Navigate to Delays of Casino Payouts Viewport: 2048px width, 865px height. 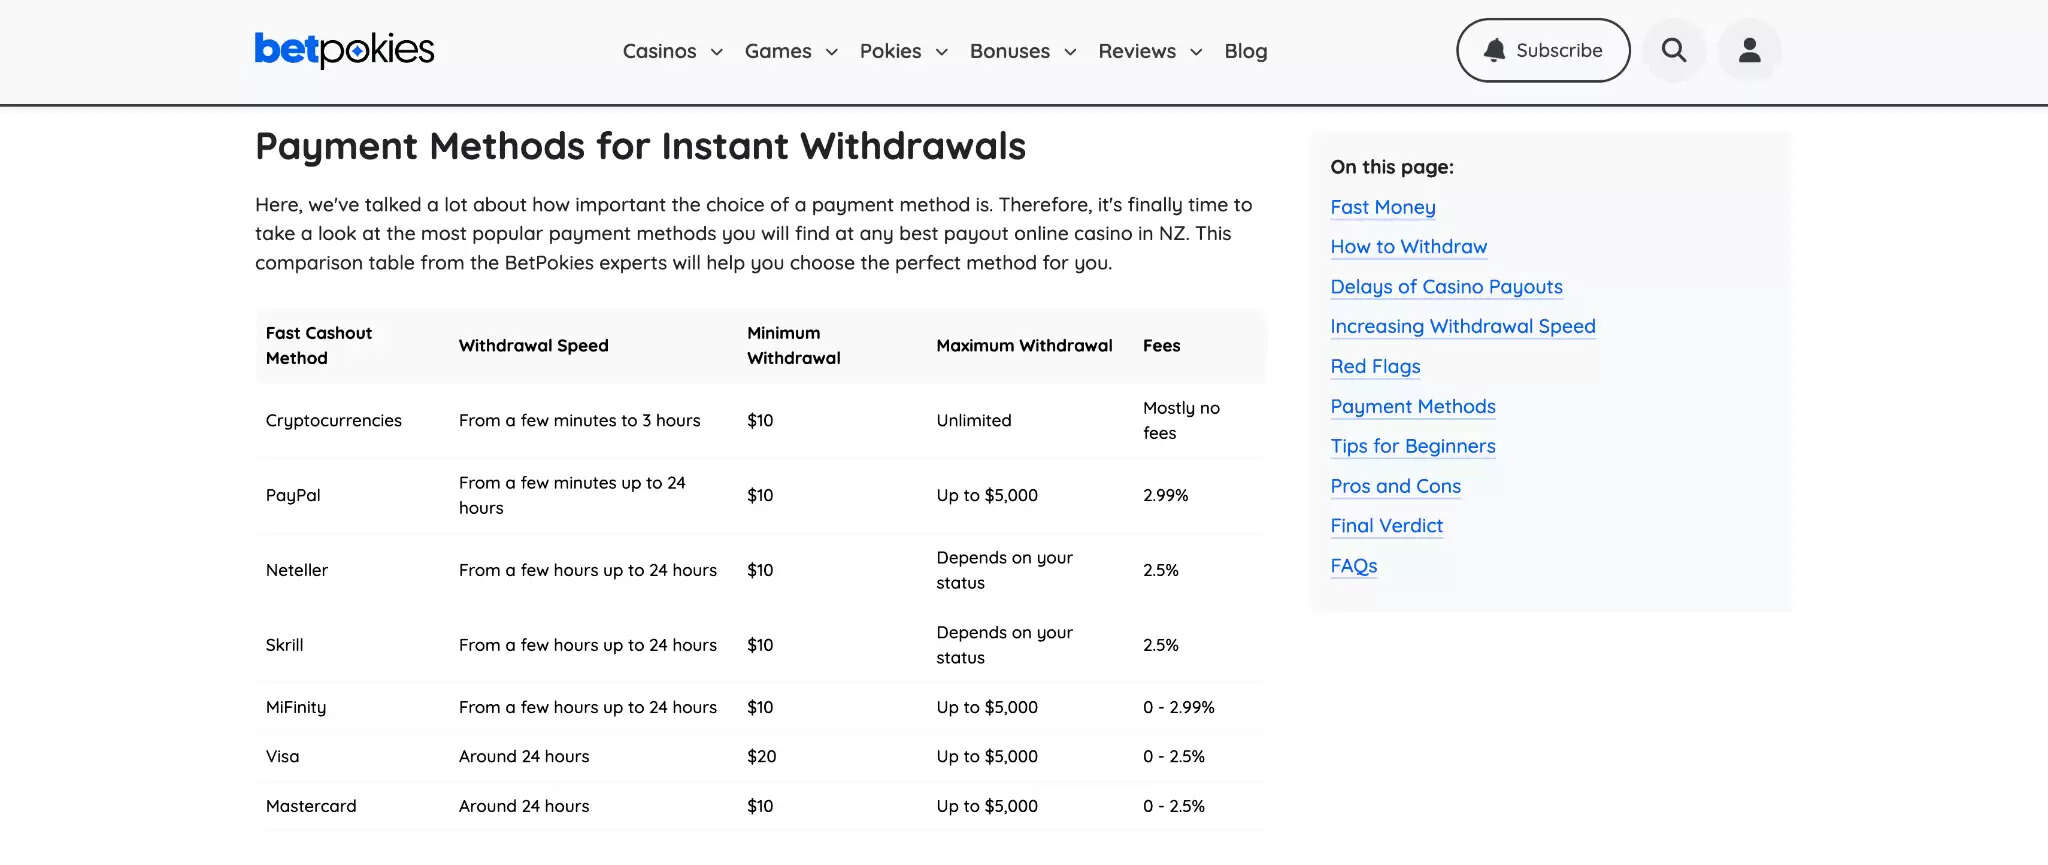(1446, 287)
